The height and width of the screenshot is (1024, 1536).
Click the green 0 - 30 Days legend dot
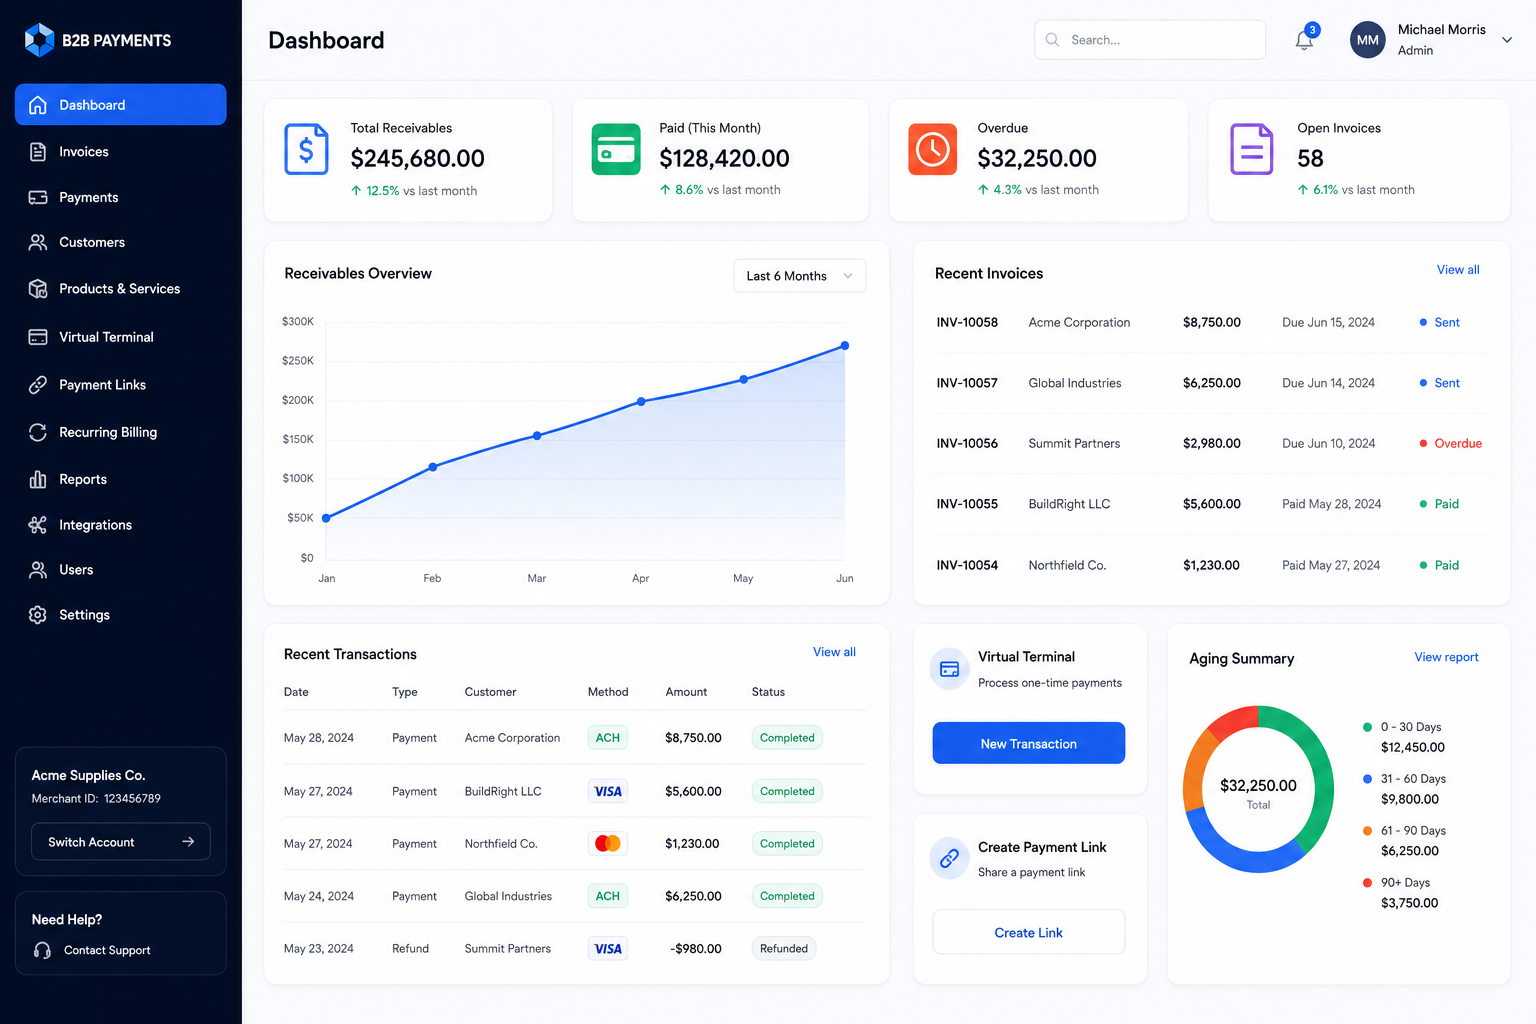coord(1367,727)
